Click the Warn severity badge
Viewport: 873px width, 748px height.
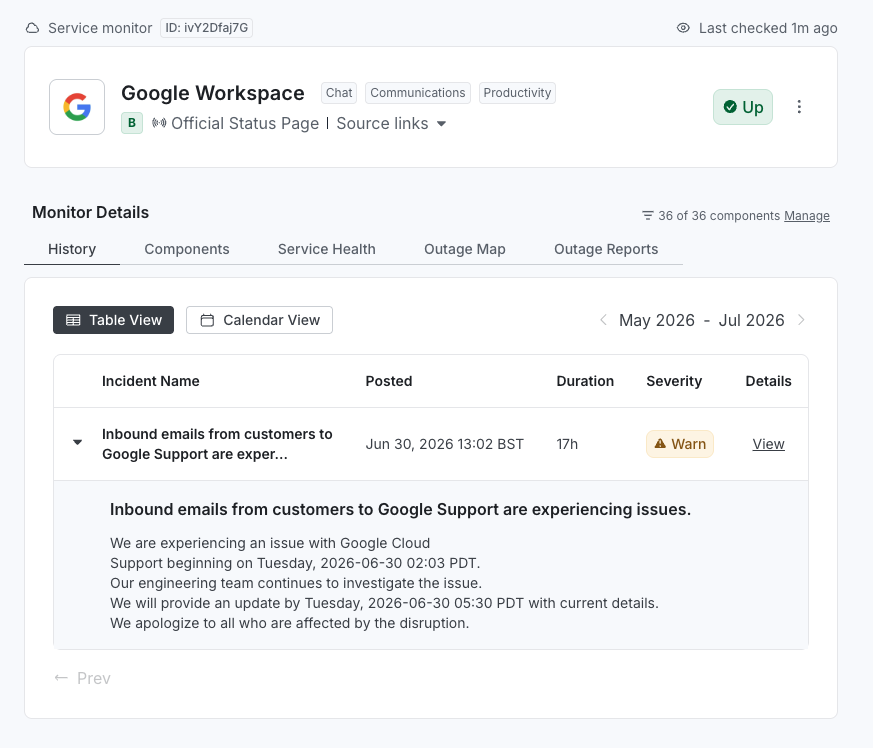tap(680, 444)
